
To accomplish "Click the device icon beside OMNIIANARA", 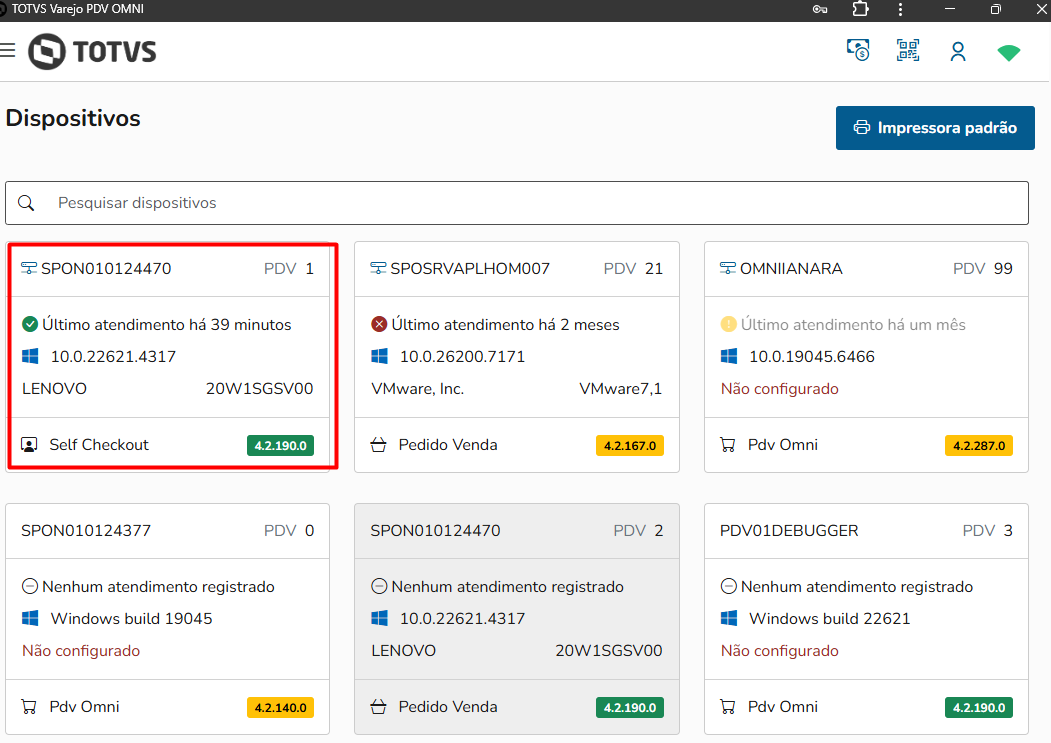I will pyautogui.click(x=727, y=268).
